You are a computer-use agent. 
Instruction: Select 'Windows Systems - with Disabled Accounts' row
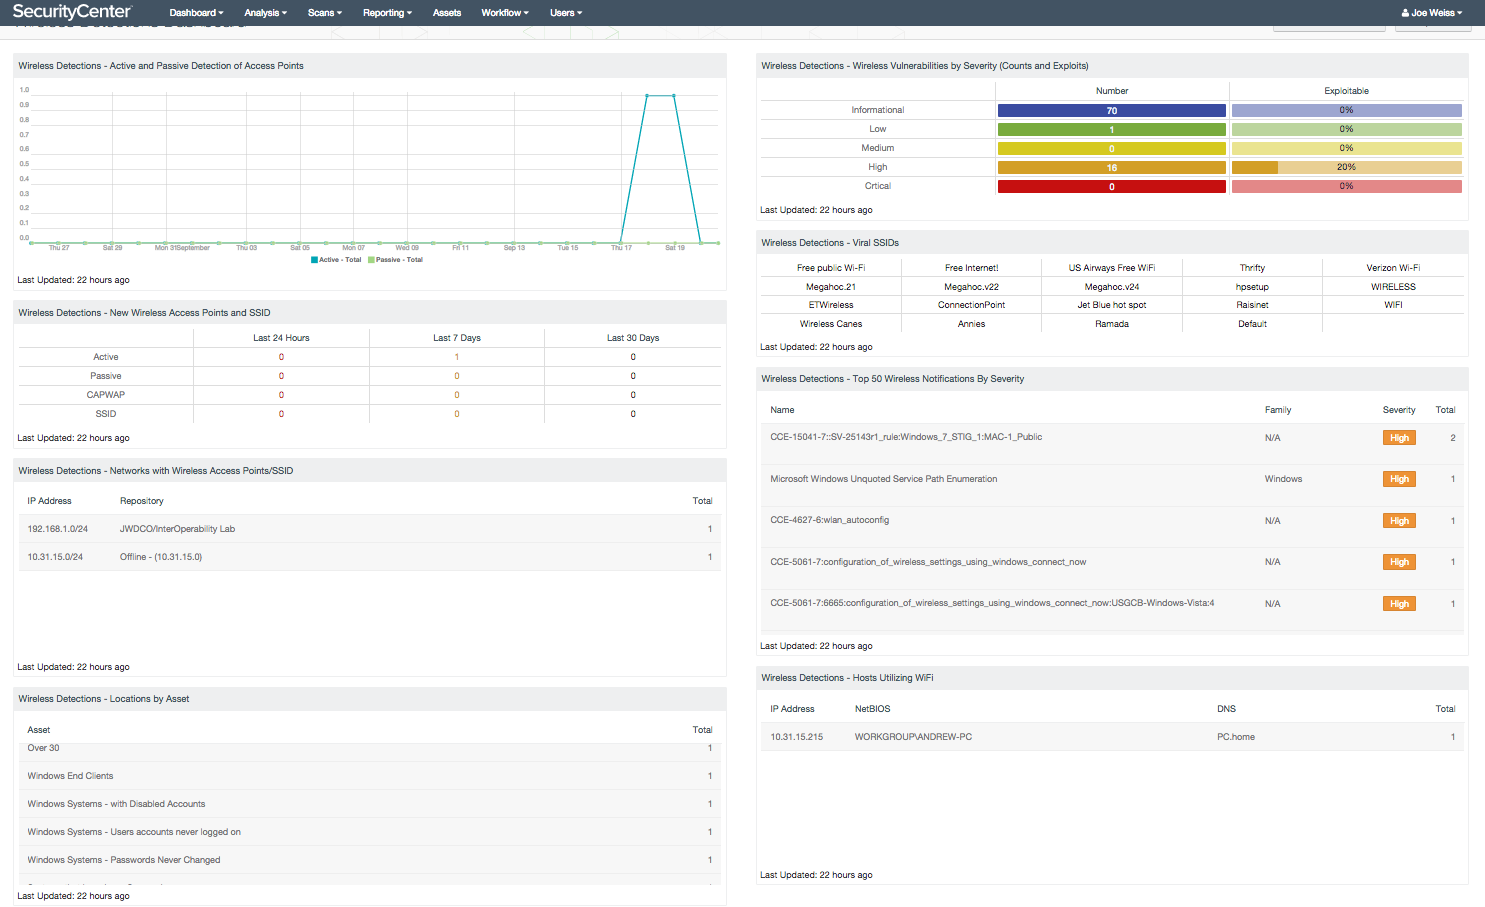coord(370,804)
